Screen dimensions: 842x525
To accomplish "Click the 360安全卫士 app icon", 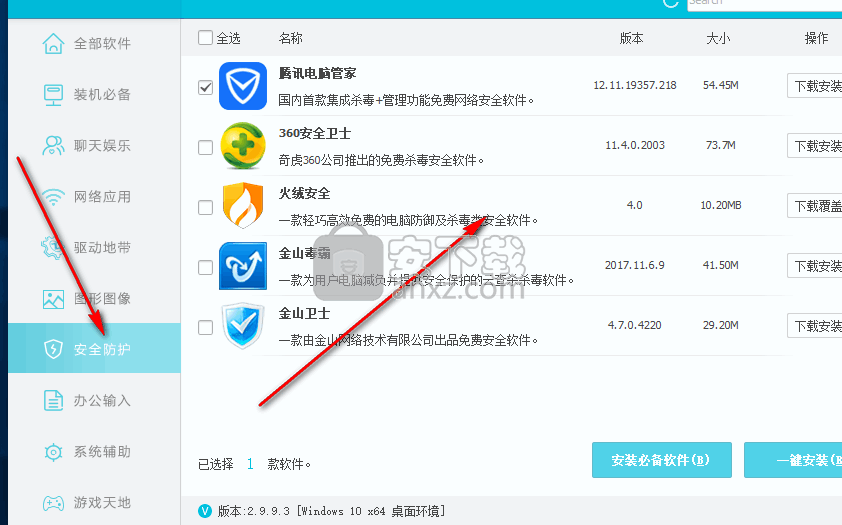I will (243, 146).
